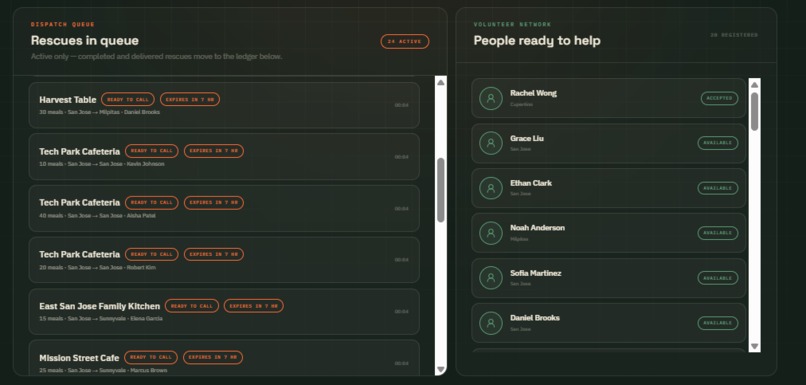Click Ethan Clark's avatar icon

[x=491, y=188]
